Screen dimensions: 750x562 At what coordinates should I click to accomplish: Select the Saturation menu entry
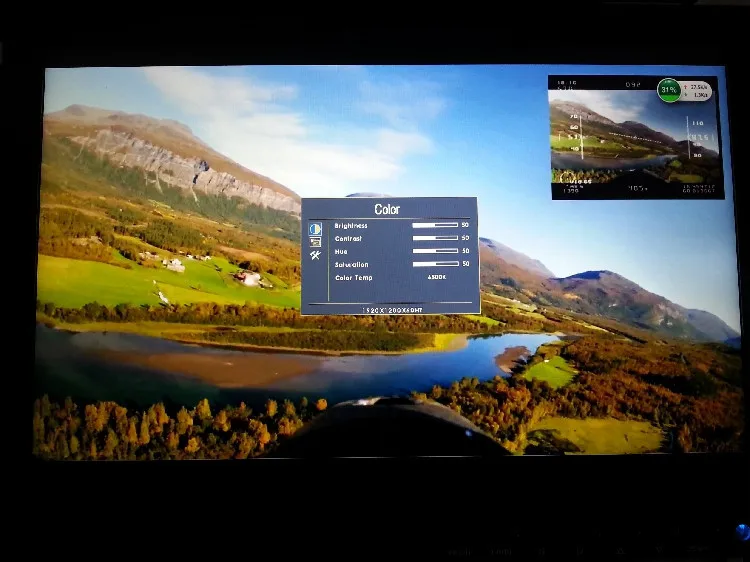pos(352,264)
